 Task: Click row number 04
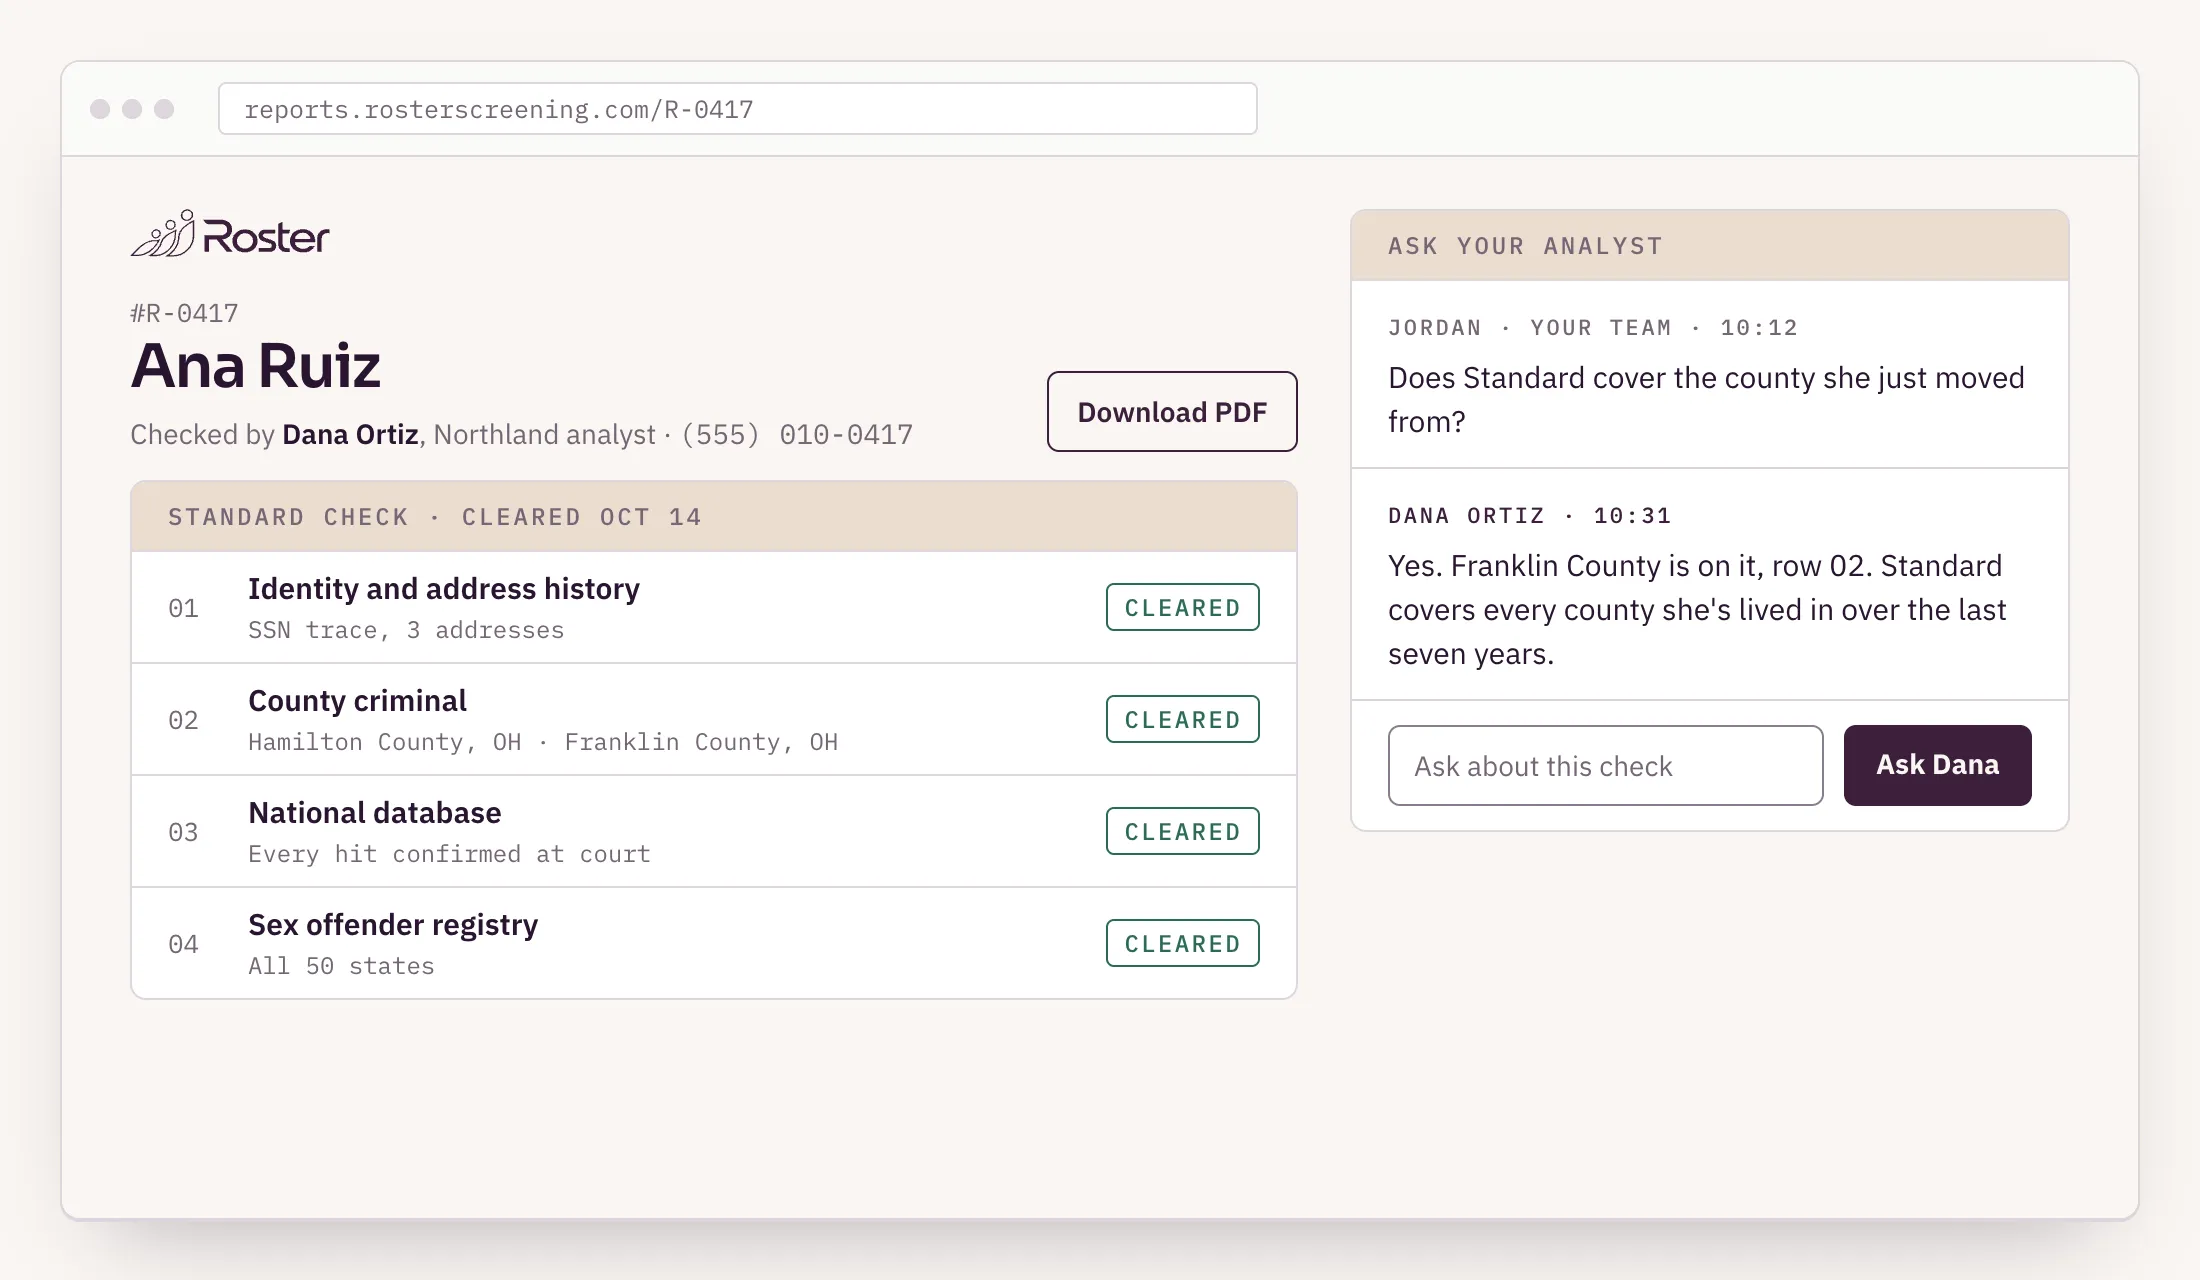click(x=183, y=944)
